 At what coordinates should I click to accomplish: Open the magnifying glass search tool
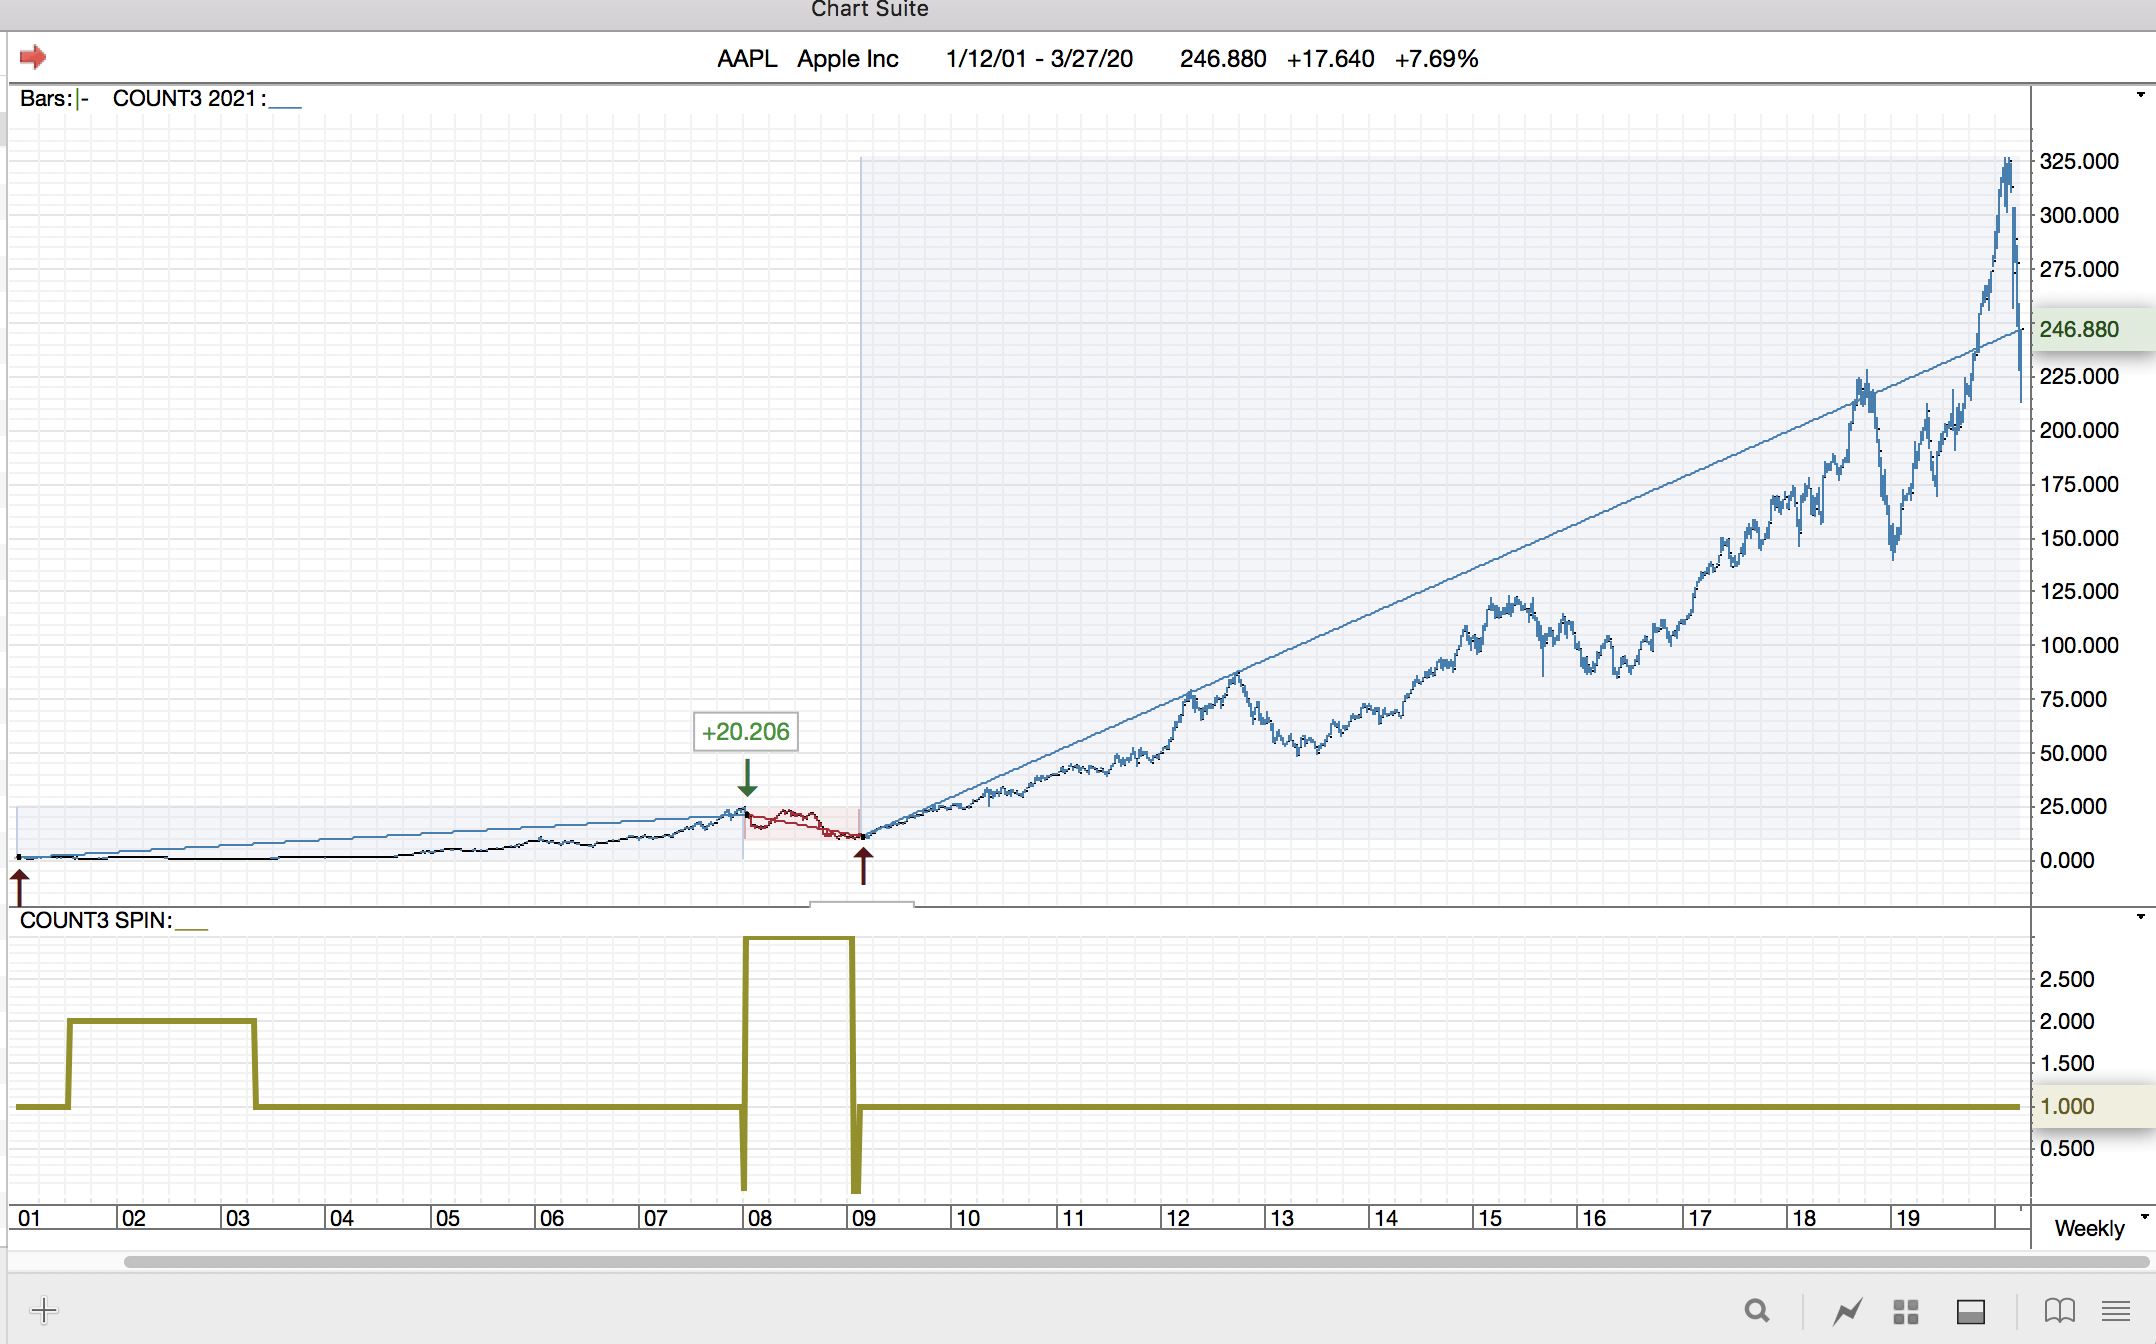[1756, 1310]
